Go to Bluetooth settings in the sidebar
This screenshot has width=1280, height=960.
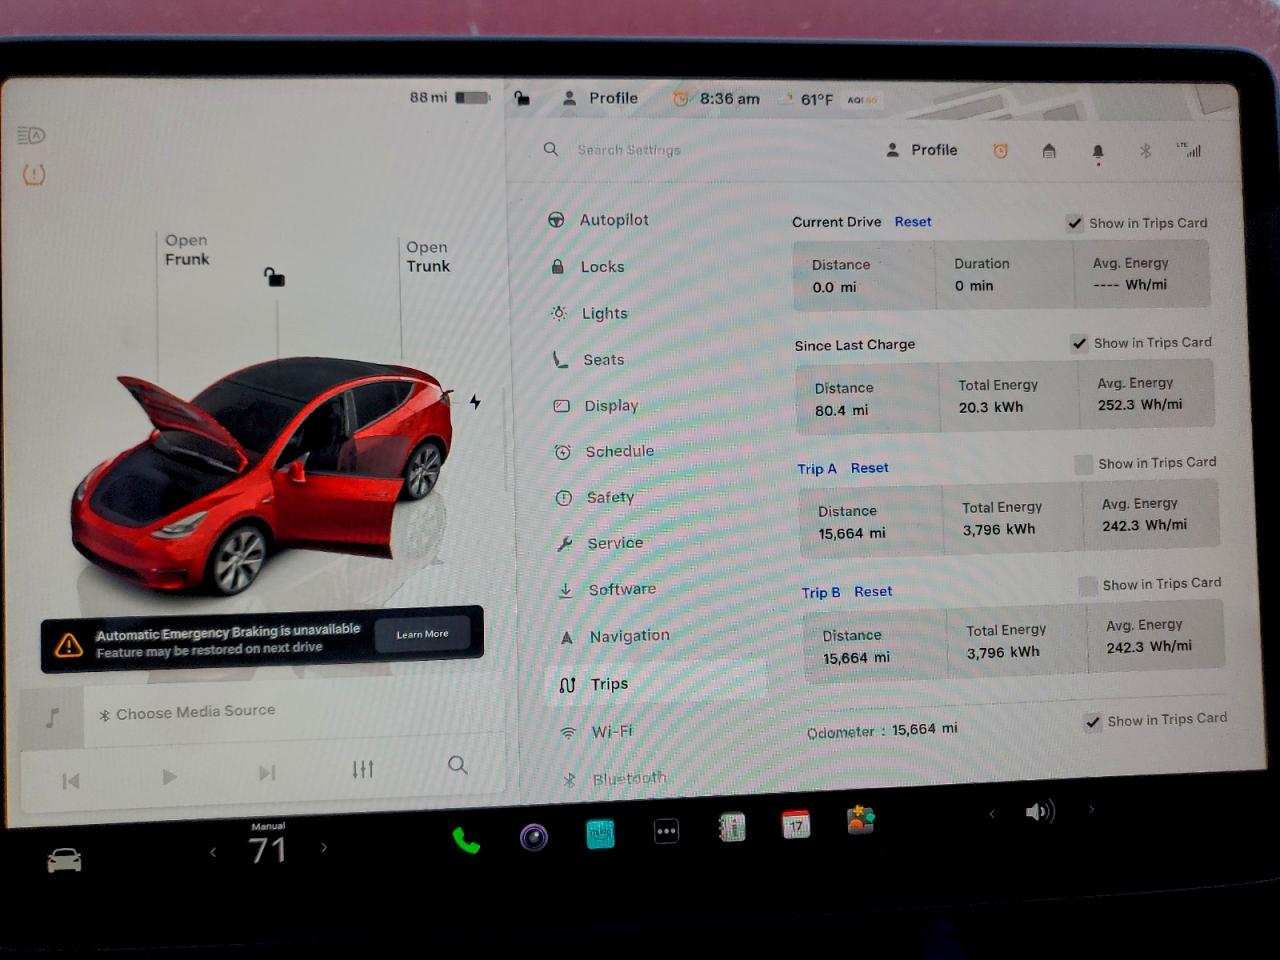tap(615, 779)
